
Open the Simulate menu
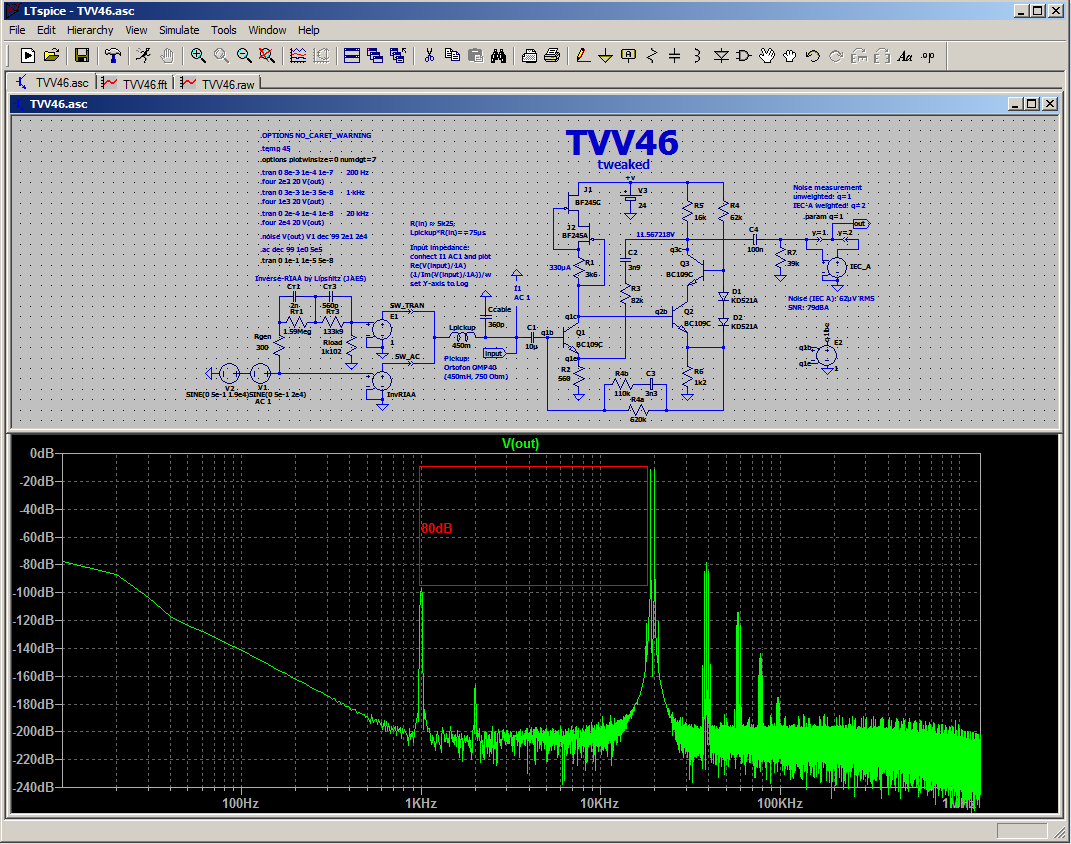tap(179, 30)
